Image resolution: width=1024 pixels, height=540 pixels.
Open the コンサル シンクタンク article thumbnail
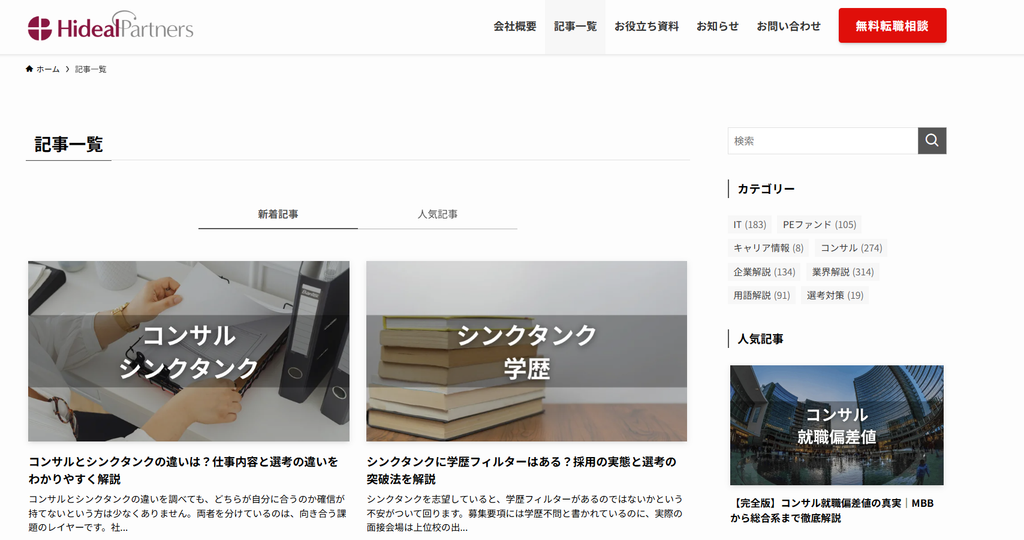pos(189,351)
